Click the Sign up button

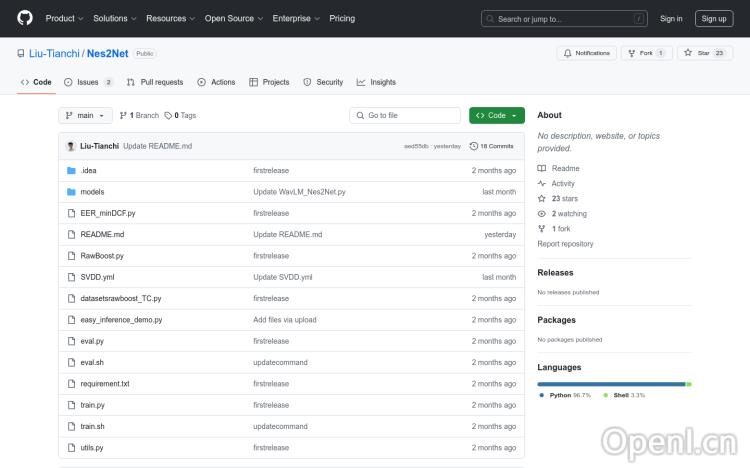point(714,18)
